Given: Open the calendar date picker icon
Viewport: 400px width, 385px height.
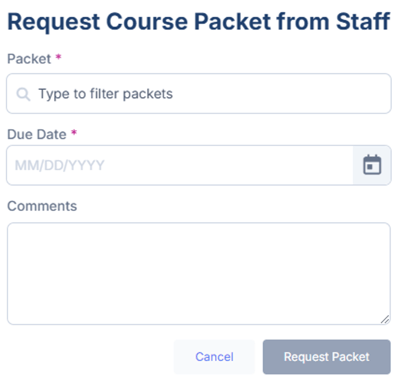Looking at the screenshot, I should pos(372,165).
